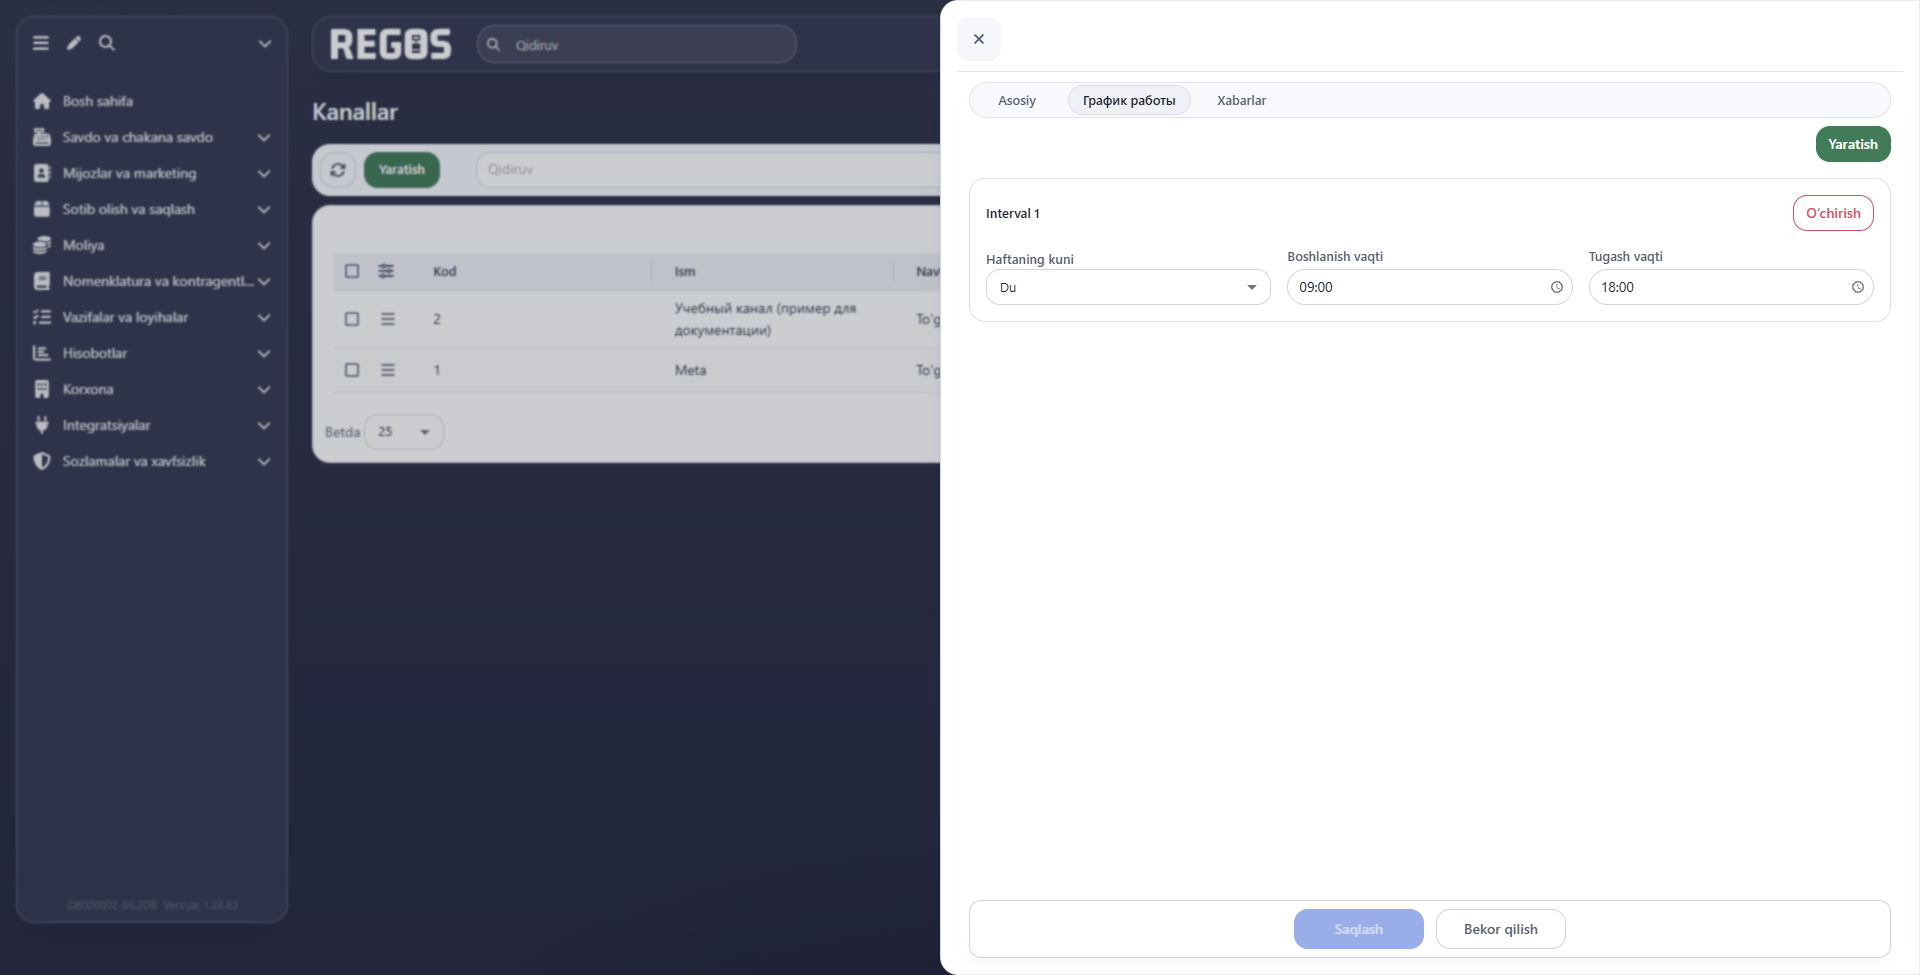The width and height of the screenshot is (1920, 975).
Task: Click the Moliya coins icon
Action: pyautogui.click(x=42, y=245)
